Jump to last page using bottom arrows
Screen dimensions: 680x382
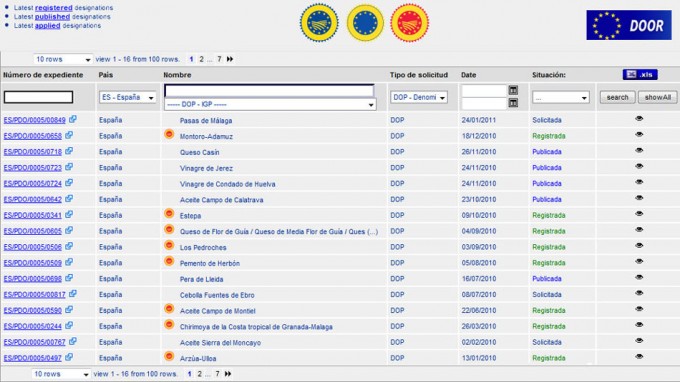pyautogui.click(x=228, y=374)
